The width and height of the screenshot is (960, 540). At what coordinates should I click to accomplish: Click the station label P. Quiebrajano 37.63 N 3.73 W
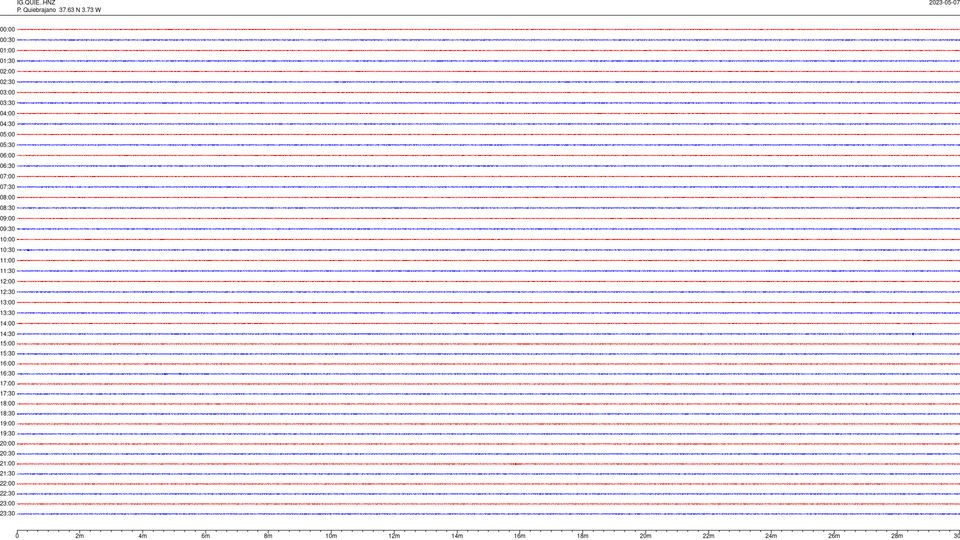pos(59,10)
